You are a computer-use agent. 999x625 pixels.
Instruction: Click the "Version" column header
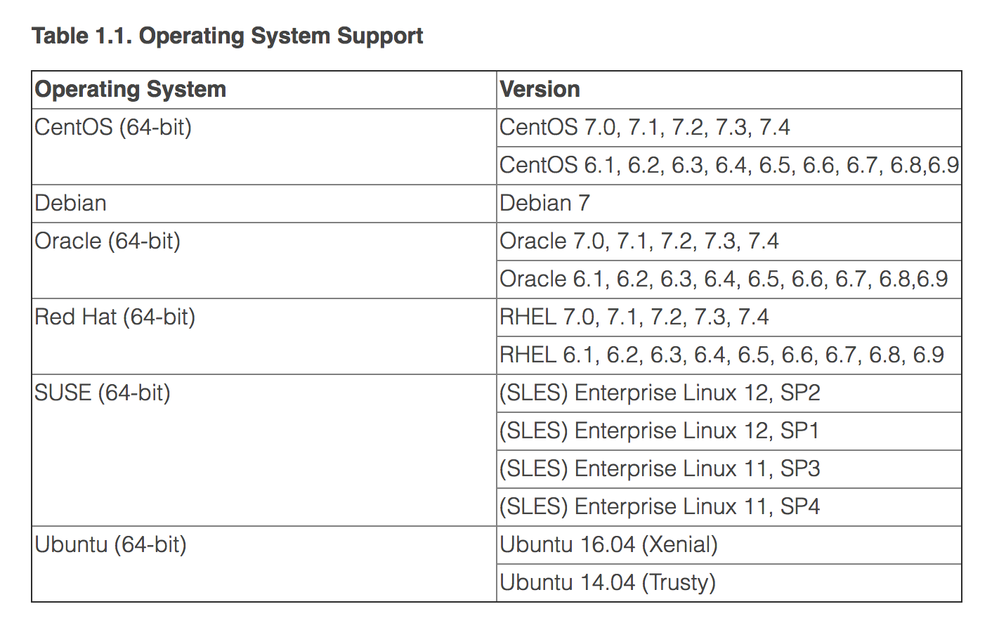pyautogui.click(x=540, y=89)
